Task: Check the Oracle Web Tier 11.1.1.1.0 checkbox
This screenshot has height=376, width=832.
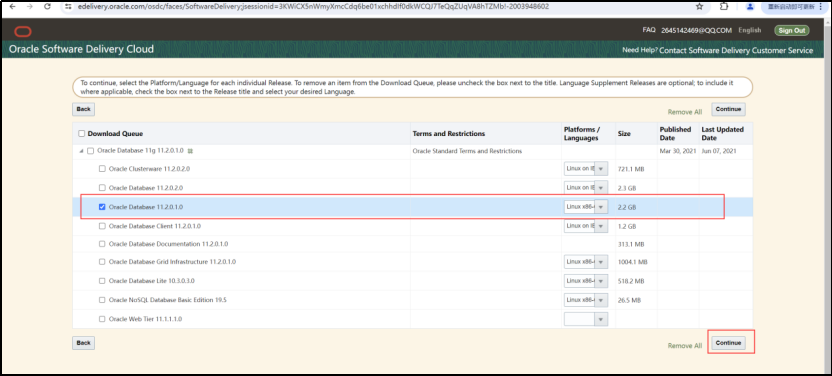Action: [x=102, y=319]
